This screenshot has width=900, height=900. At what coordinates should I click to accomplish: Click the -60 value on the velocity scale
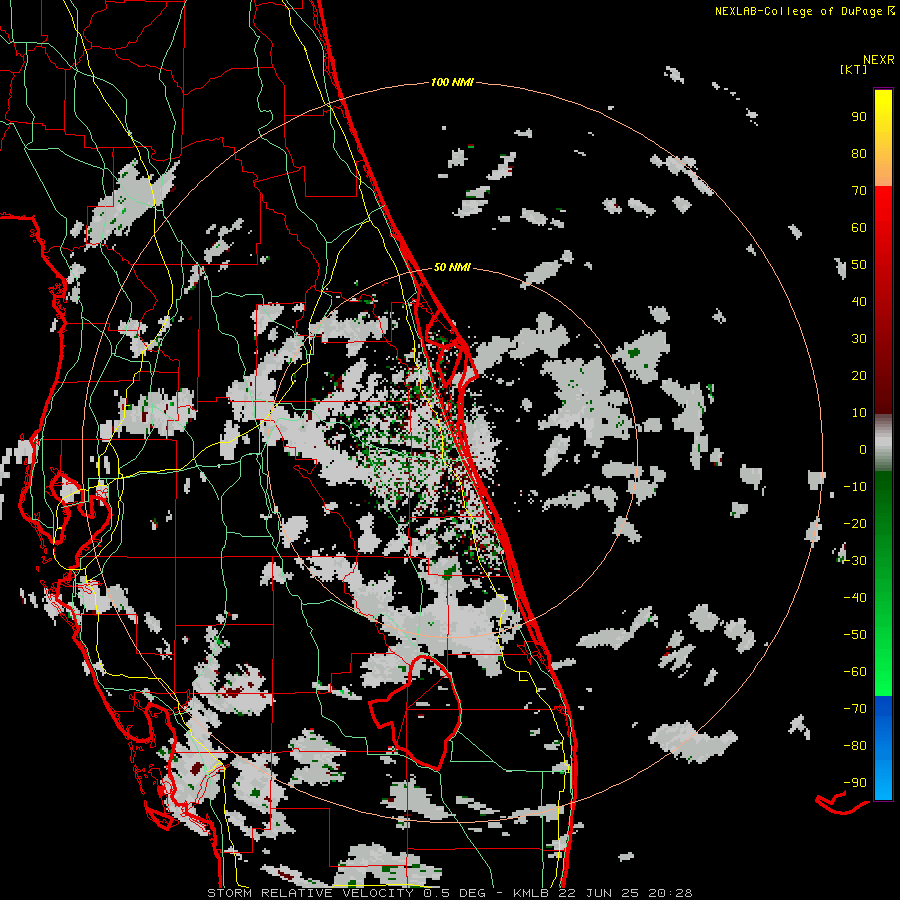pos(855,672)
